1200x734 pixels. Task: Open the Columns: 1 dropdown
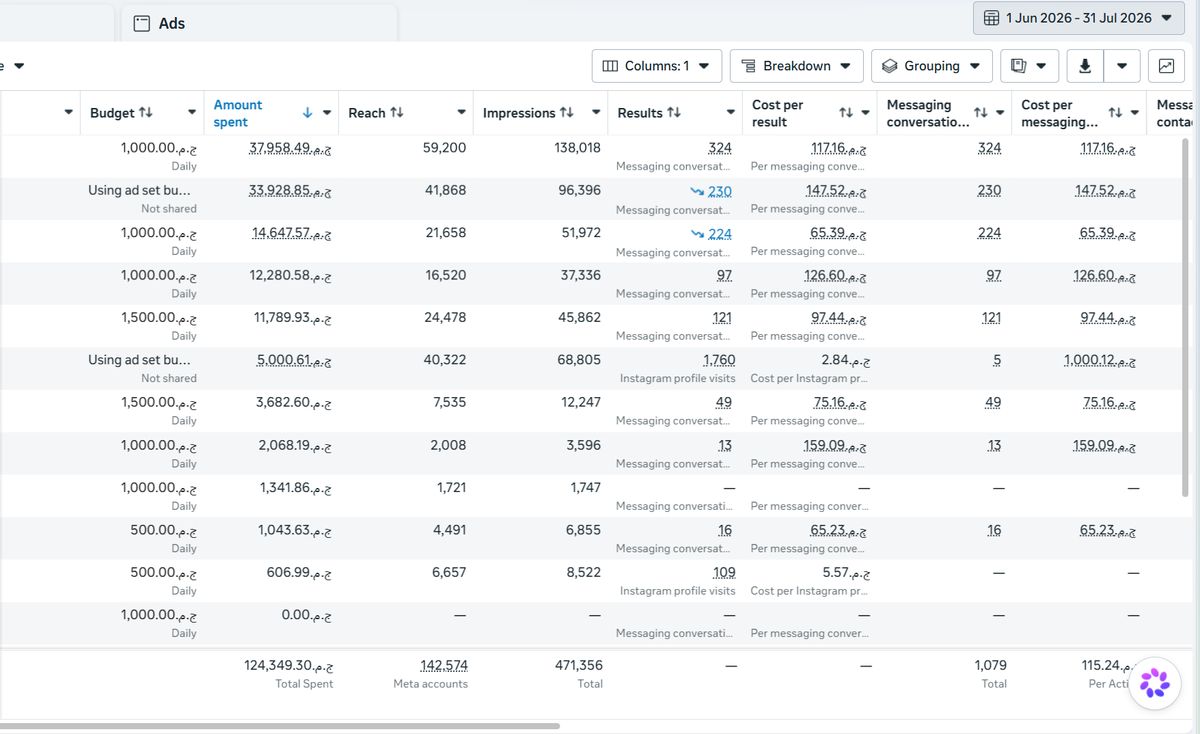click(657, 66)
